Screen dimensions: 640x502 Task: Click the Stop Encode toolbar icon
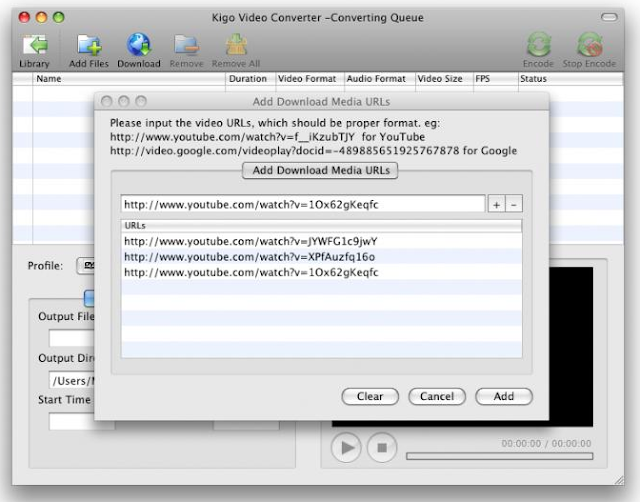[589, 51]
